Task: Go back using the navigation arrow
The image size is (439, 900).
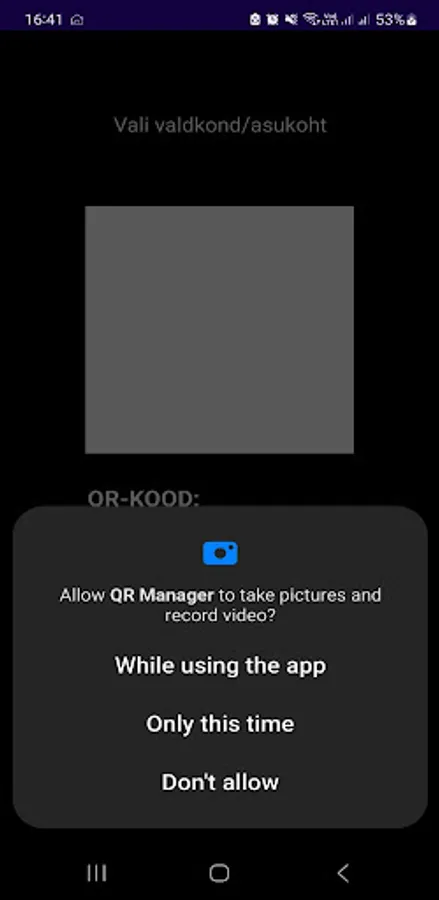Action: click(343, 873)
